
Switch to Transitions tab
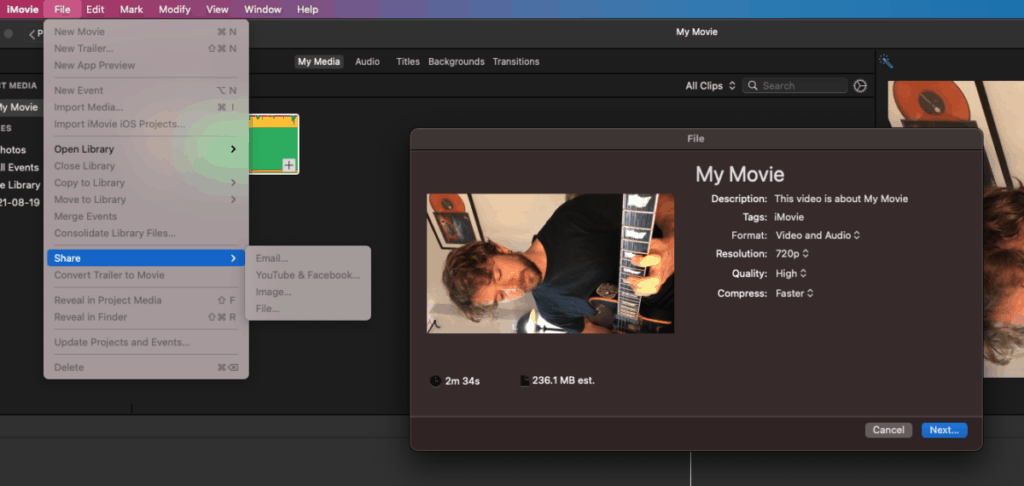tap(516, 61)
